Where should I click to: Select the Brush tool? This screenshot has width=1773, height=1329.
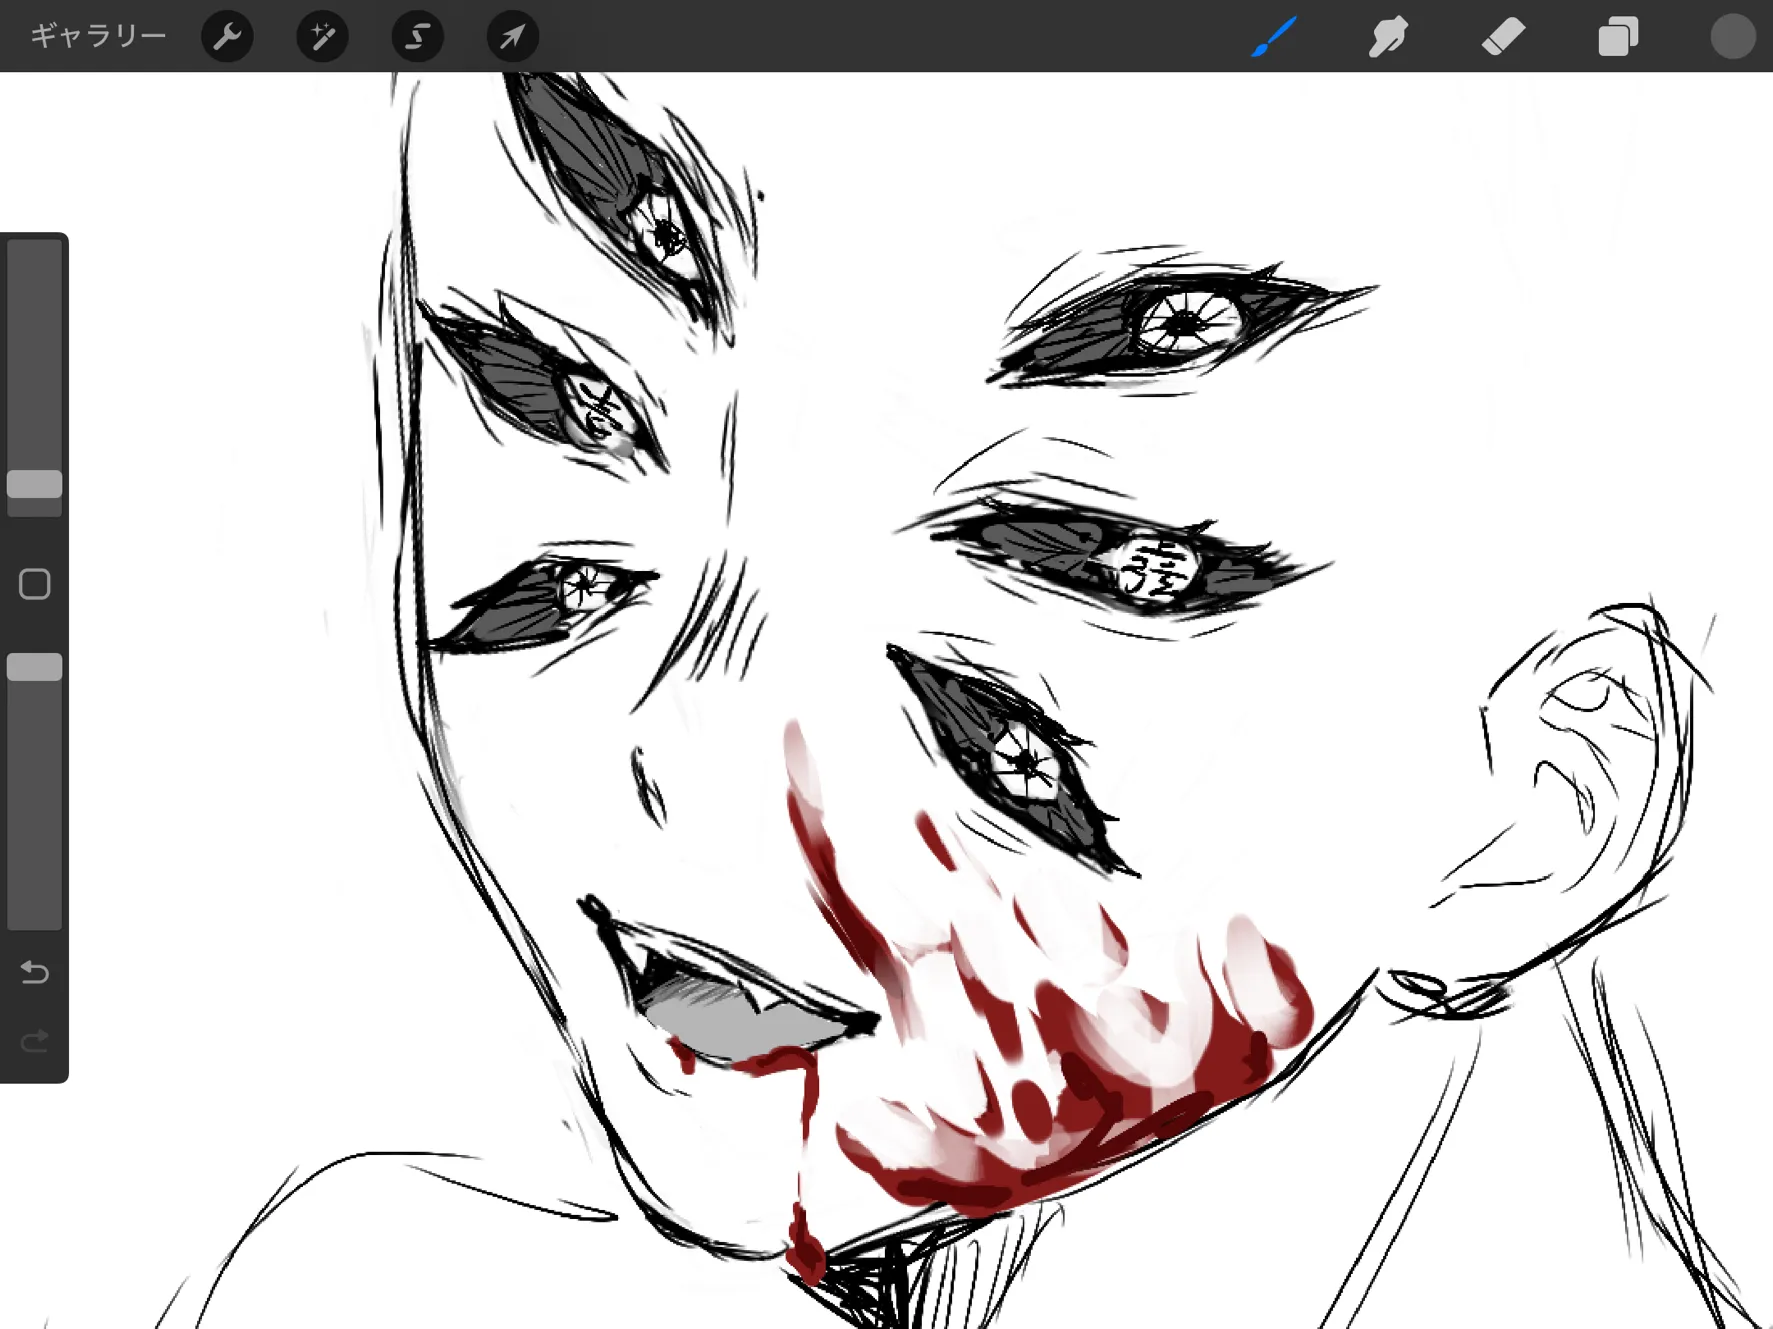(1274, 36)
